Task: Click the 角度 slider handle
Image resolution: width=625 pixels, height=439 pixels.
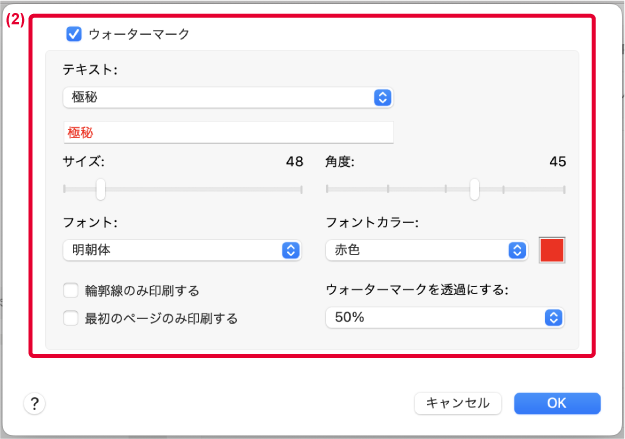Action: 474,189
